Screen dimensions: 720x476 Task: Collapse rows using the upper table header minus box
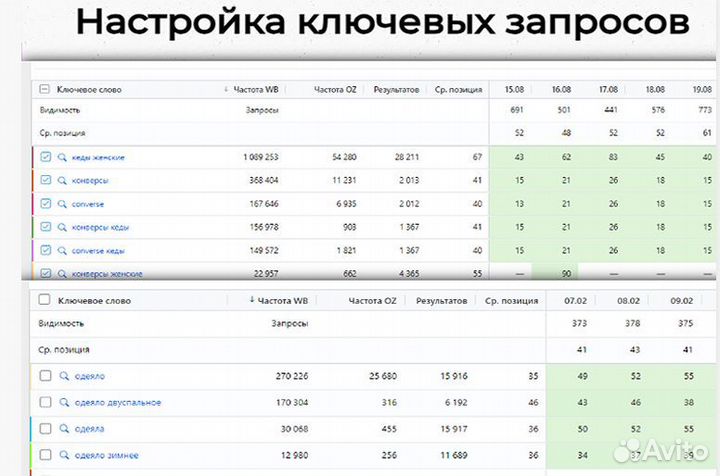[44, 89]
